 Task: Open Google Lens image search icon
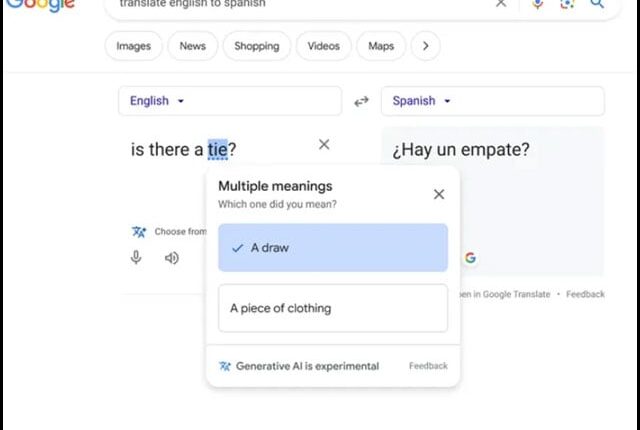tap(567, 4)
